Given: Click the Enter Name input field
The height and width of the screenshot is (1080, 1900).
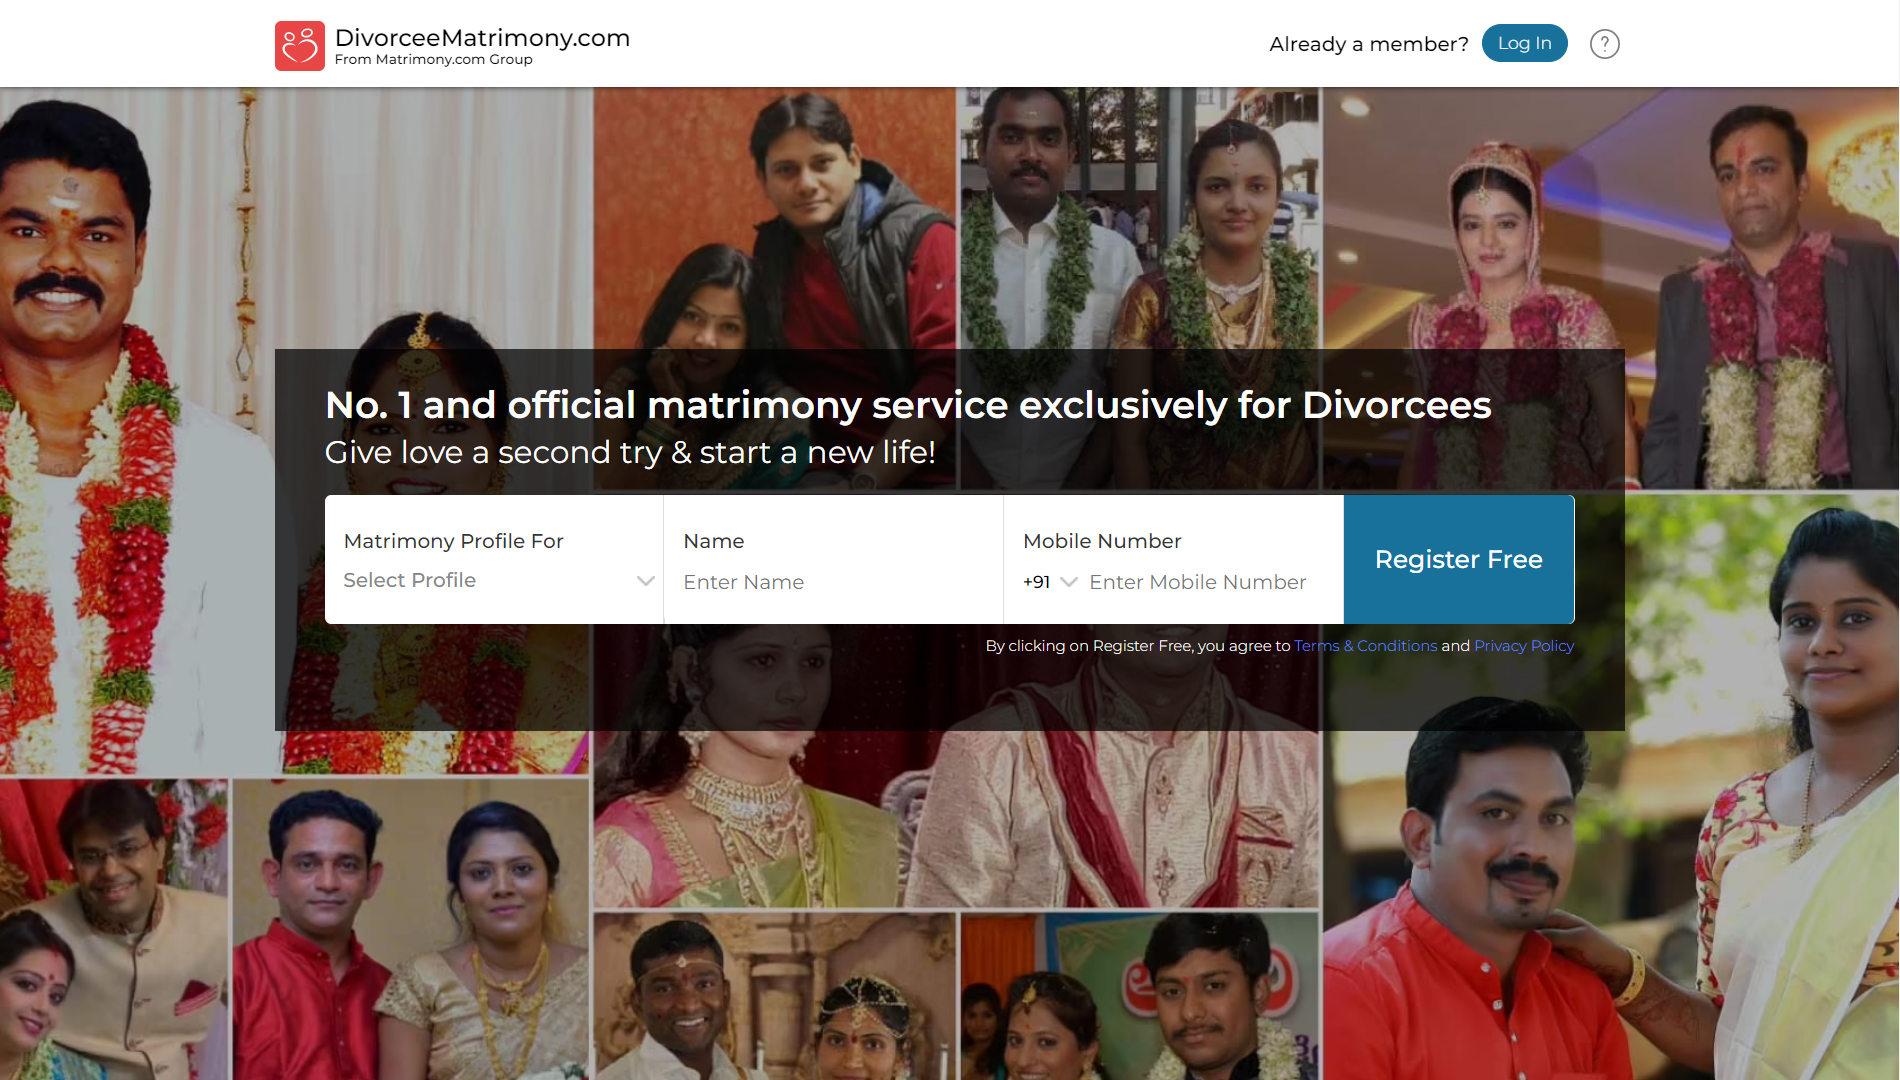Looking at the screenshot, I should (x=834, y=582).
